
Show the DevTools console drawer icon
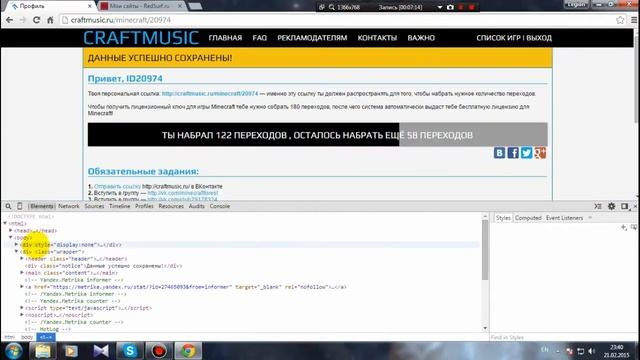point(598,206)
